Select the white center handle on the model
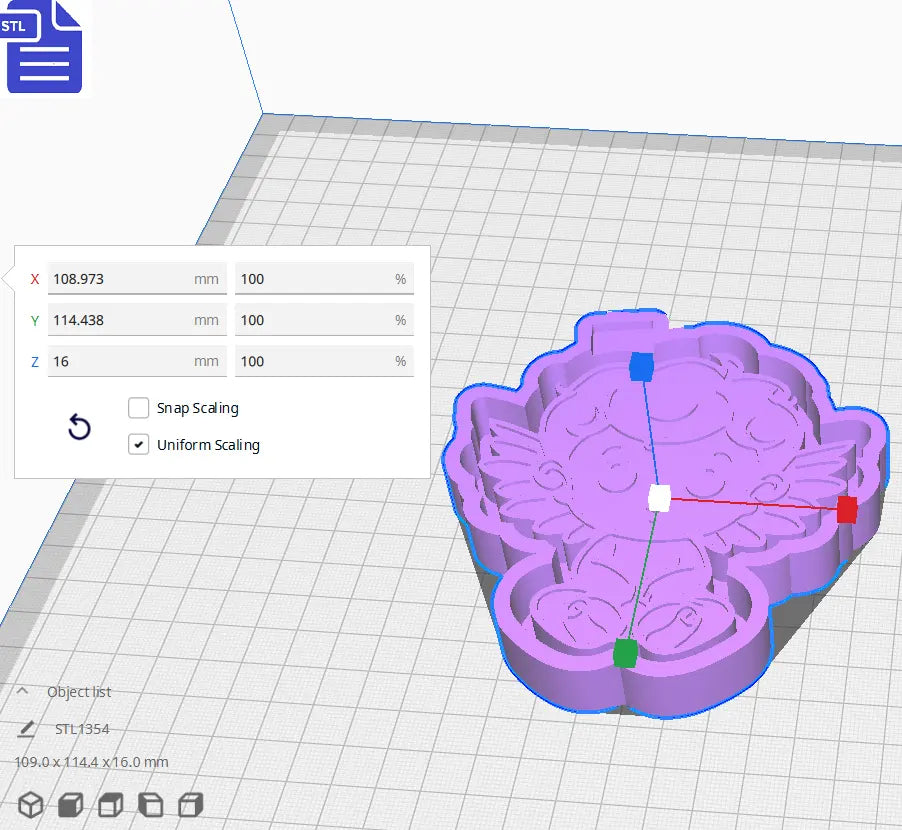The image size is (902, 830). click(x=658, y=498)
